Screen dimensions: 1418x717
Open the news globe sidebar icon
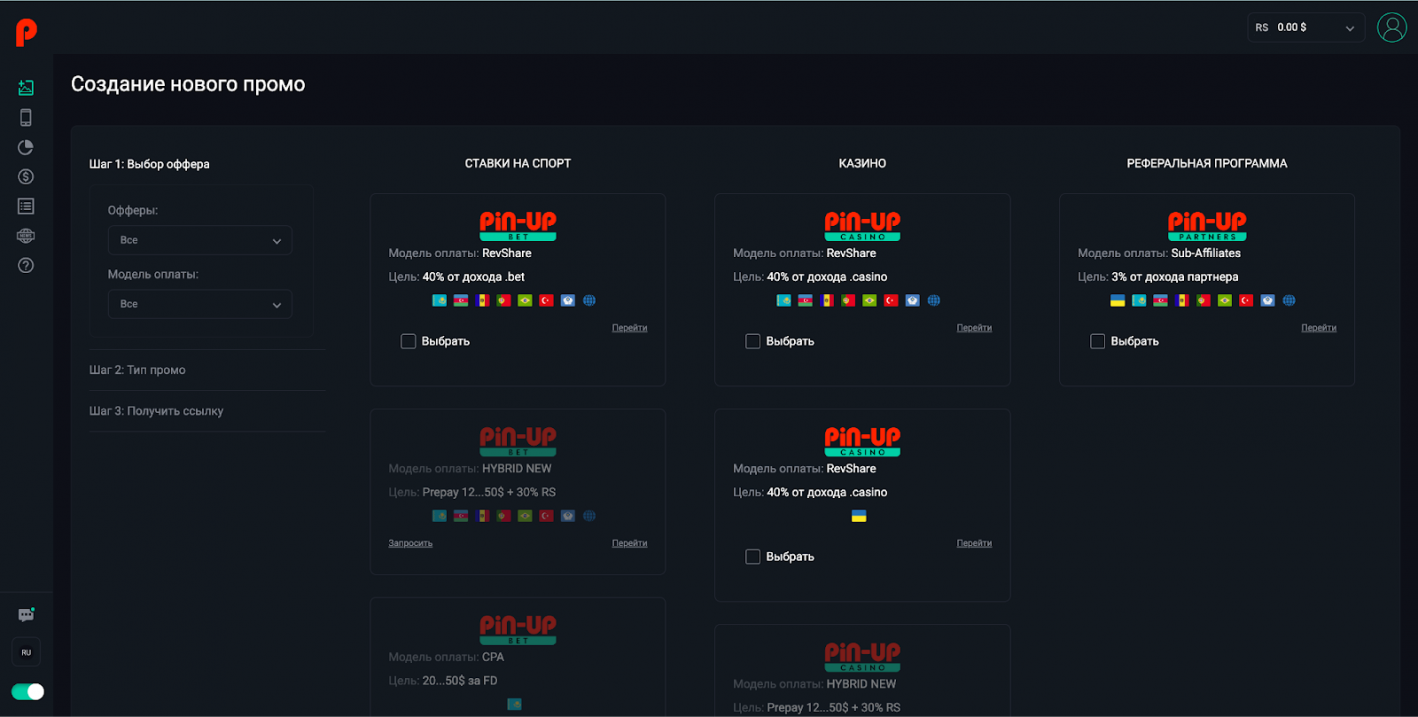pos(26,236)
